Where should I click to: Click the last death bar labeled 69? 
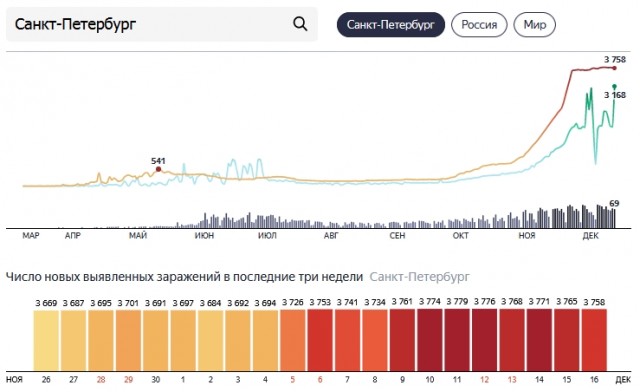[x=614, y=218]
